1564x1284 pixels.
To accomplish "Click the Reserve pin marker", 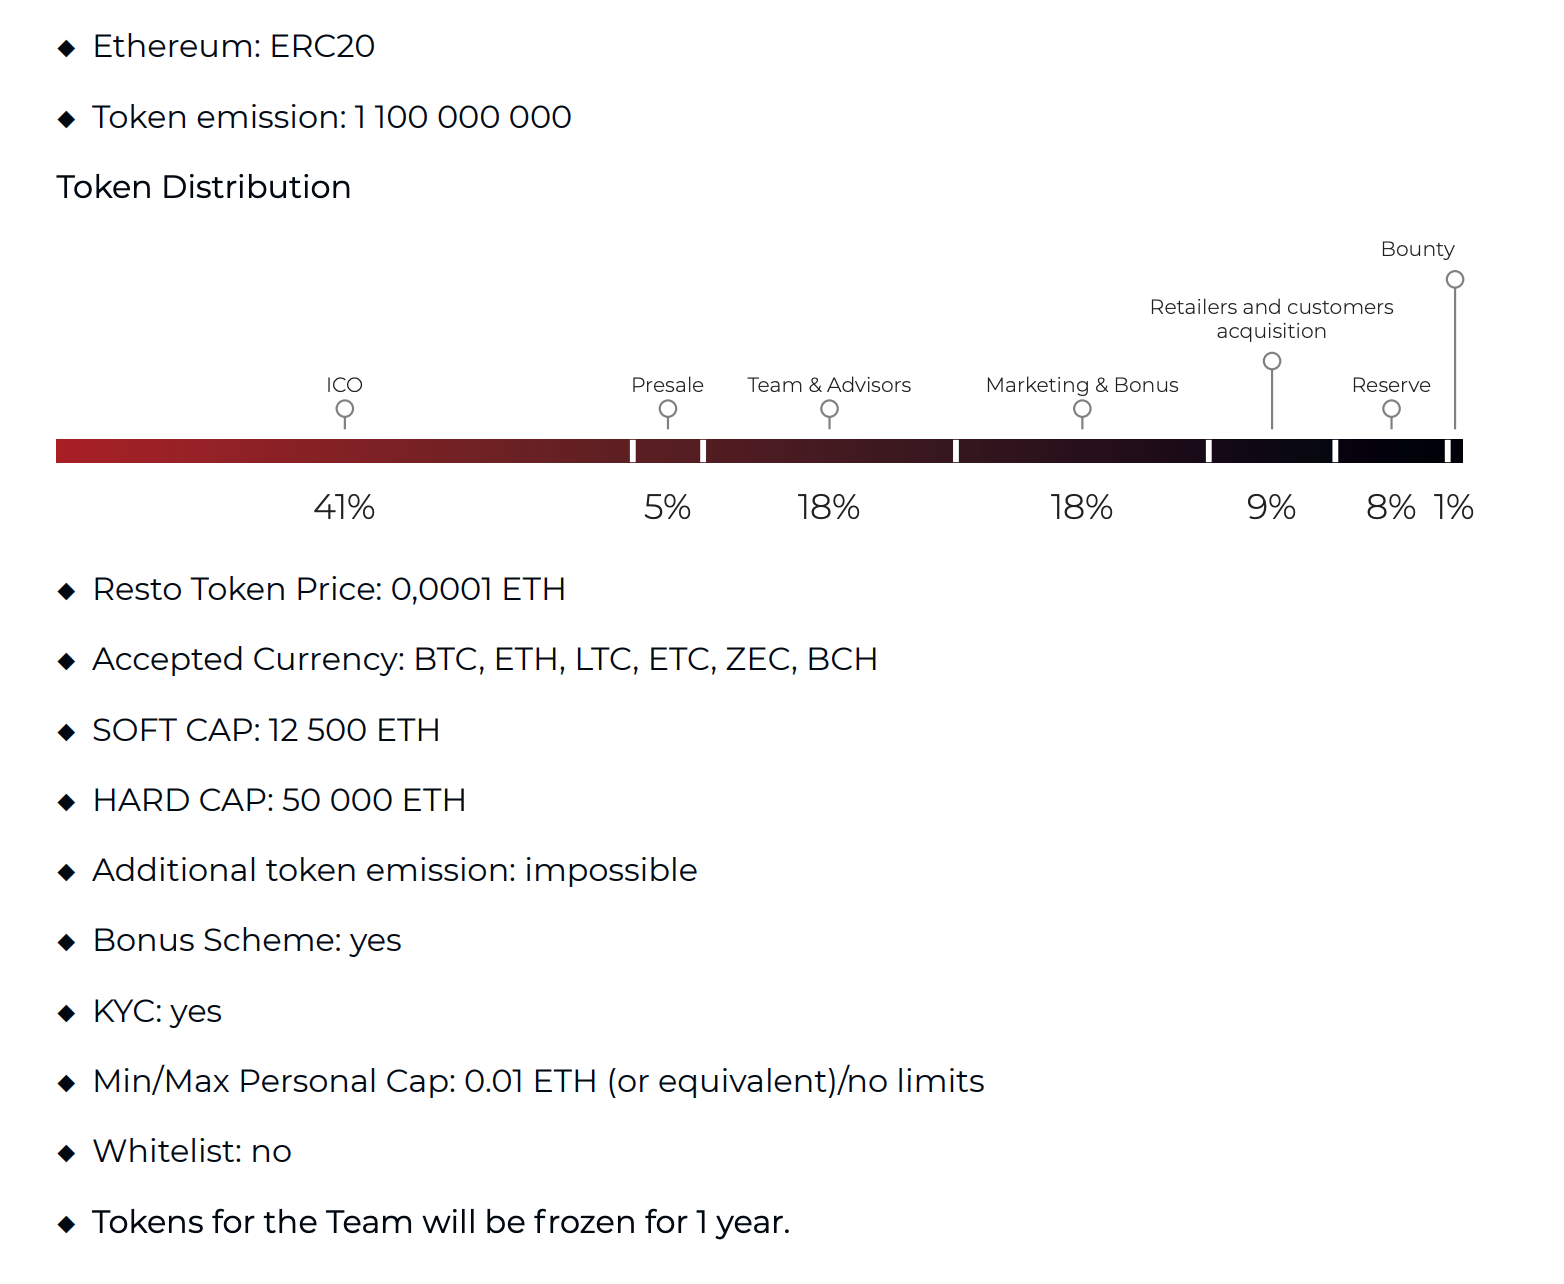I will pyautogui.click(x=1391, y=410).
